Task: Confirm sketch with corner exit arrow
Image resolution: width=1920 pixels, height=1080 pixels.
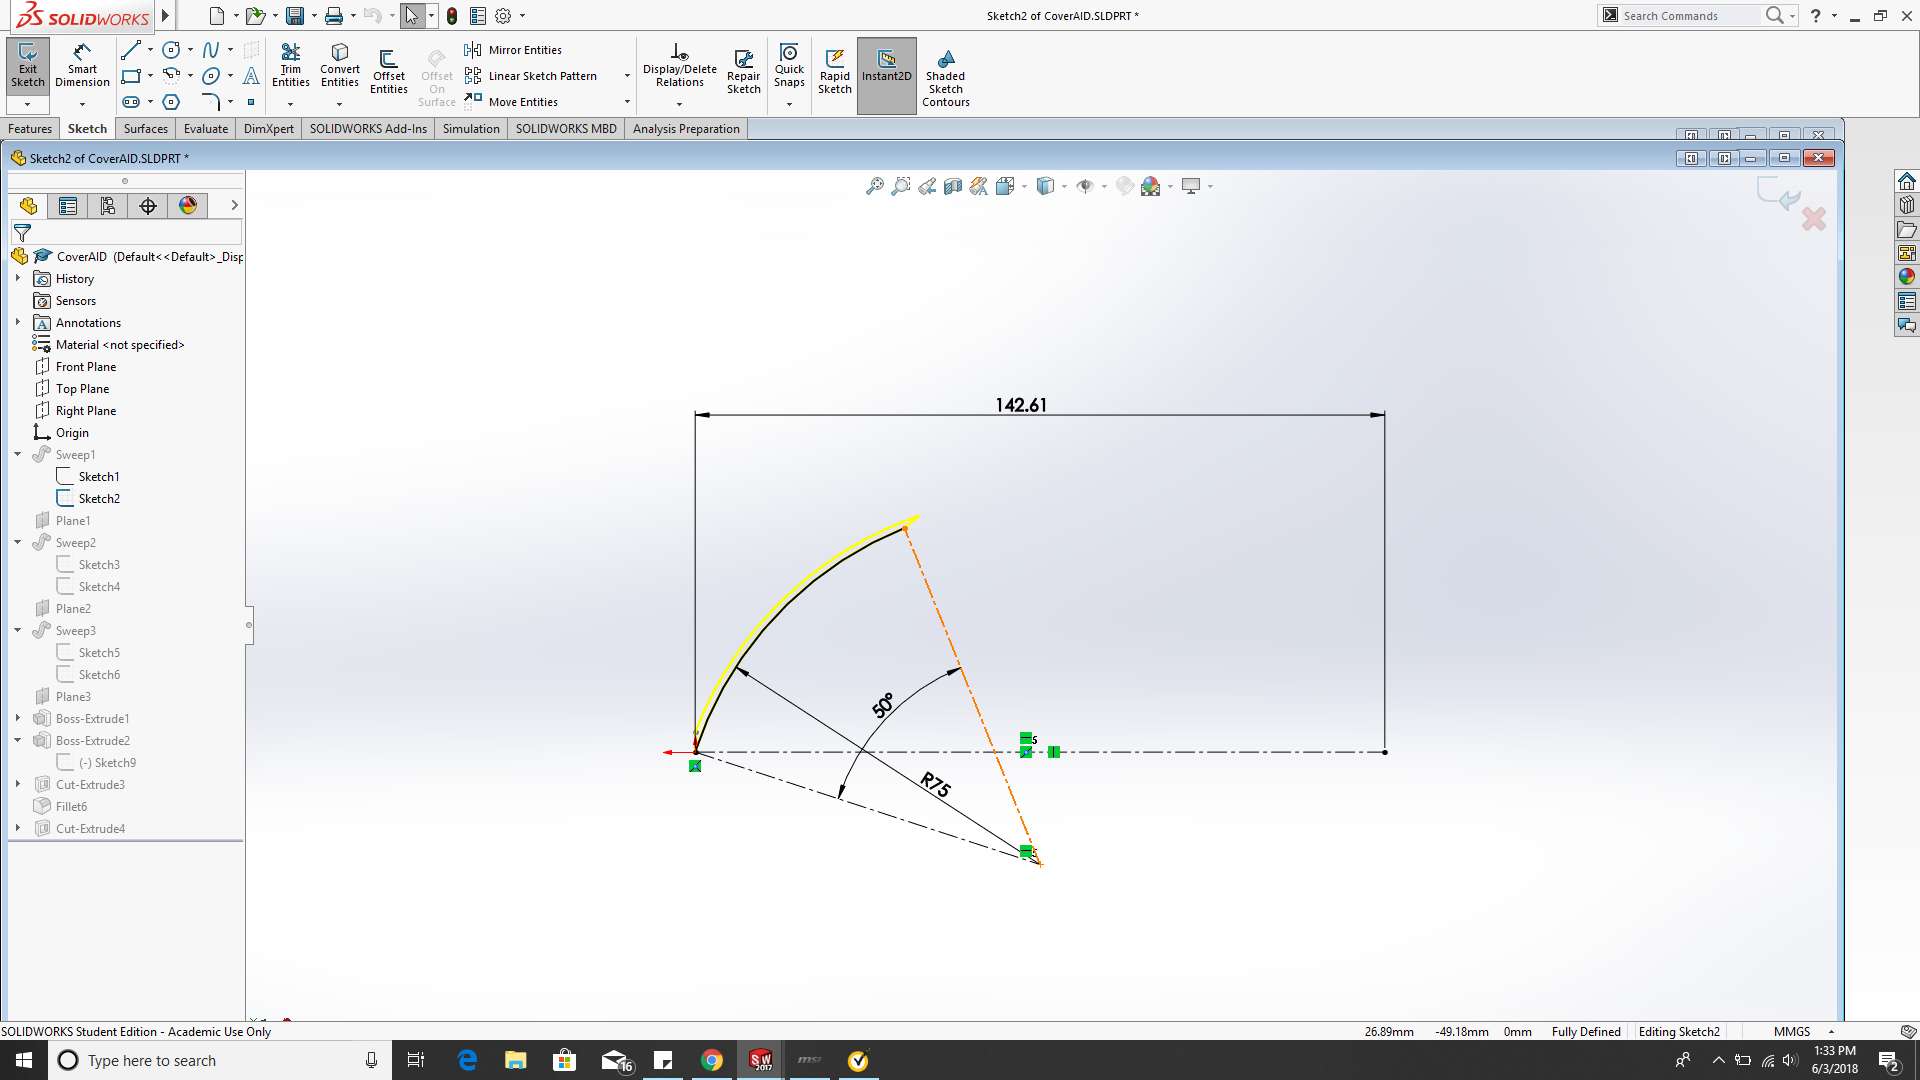Action: [x=1778, y=193]
